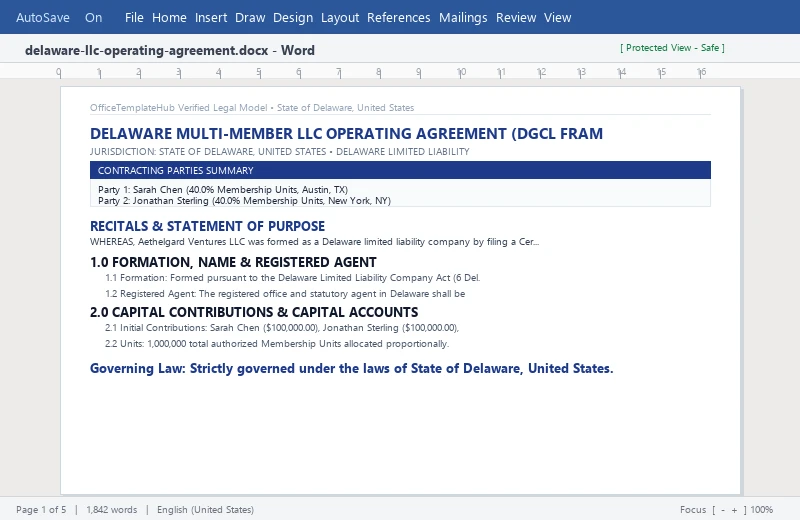This screenshot has width=800, height=520.
Task: Switch to the Layout tab
Action: (340, 17)
